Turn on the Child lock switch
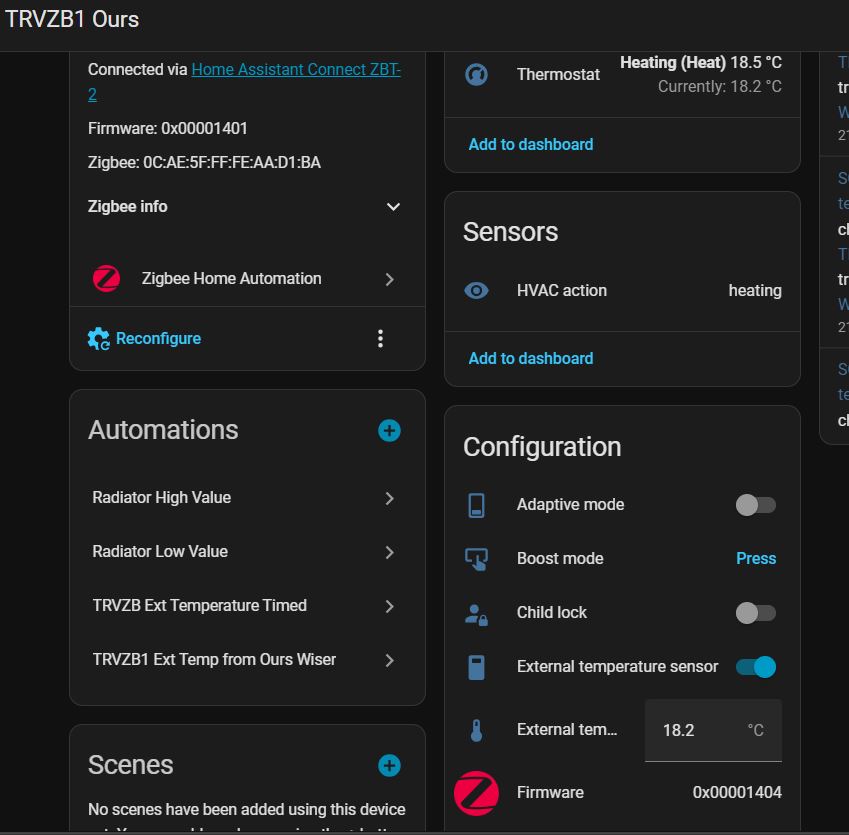 pyautogui.click(x=755, y=613)
